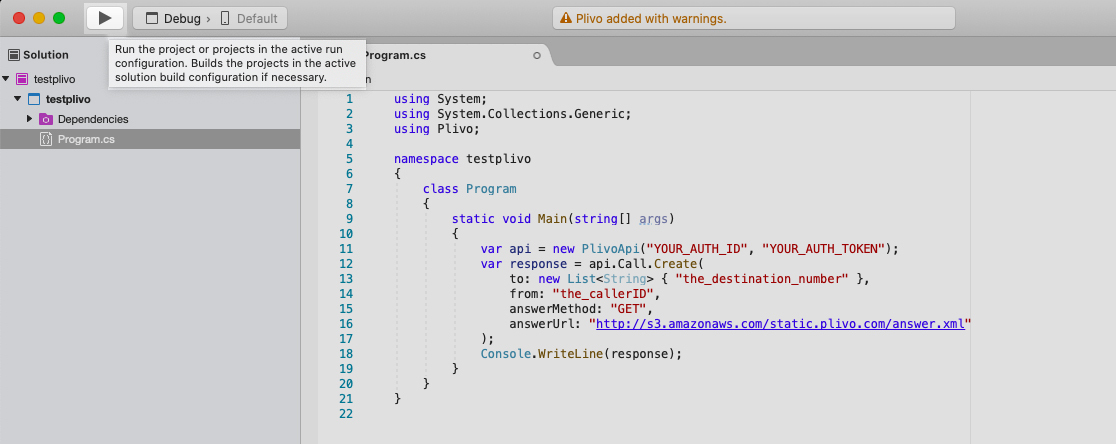Close the Program.cs tab using its dot
This screenshot has height=444, width=1116.
click(x=537, y=55)
